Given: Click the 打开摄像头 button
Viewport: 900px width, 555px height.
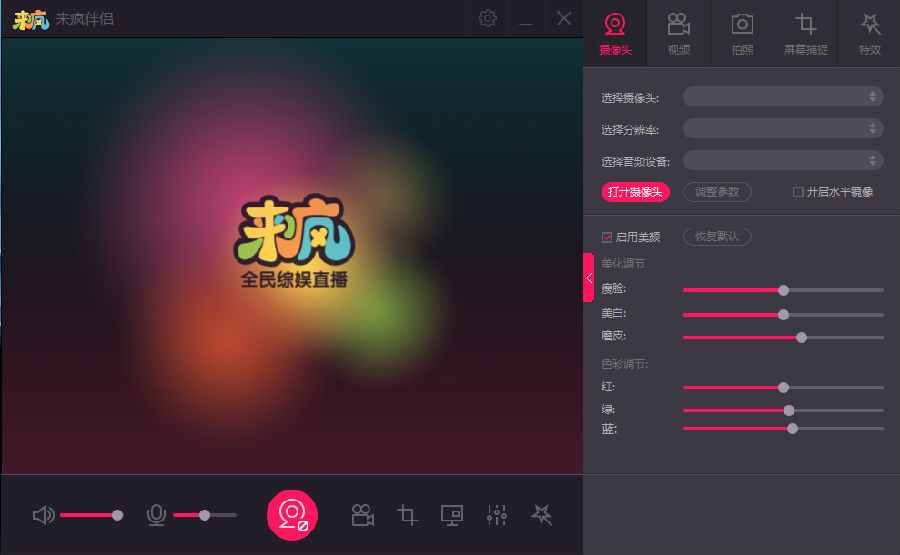Looking at the screenshot, I should pyautogui.click(x=636, y=192).
